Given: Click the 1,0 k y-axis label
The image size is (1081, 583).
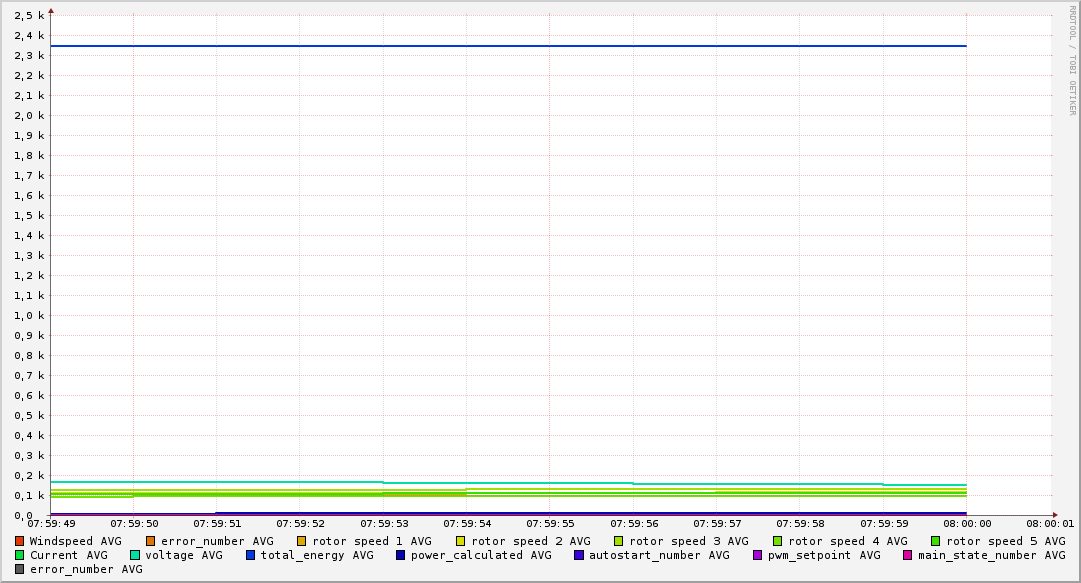Looking at the screenshot, I should [x=30, y=315].
